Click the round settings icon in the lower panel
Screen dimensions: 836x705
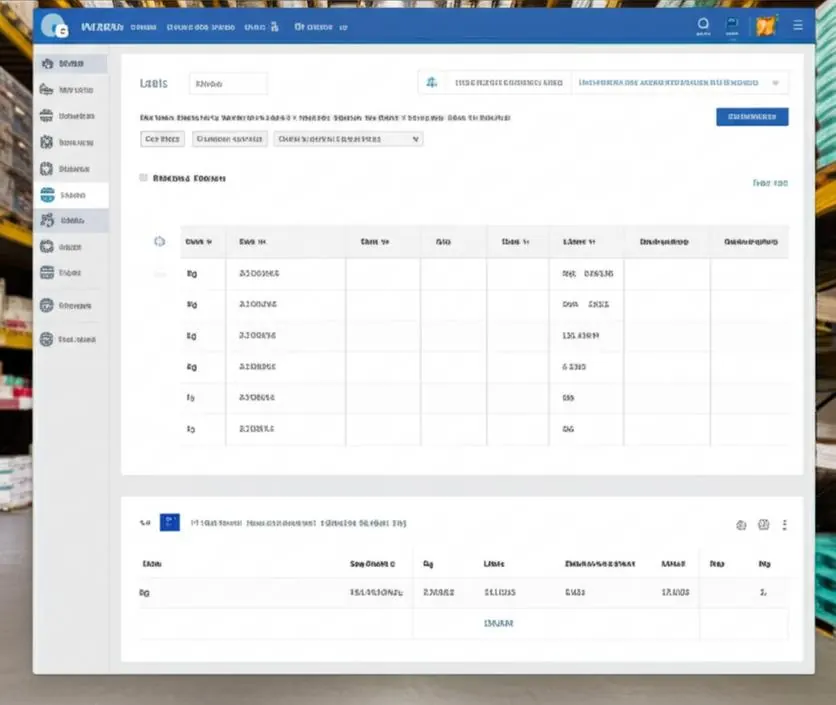coord(741,525)
